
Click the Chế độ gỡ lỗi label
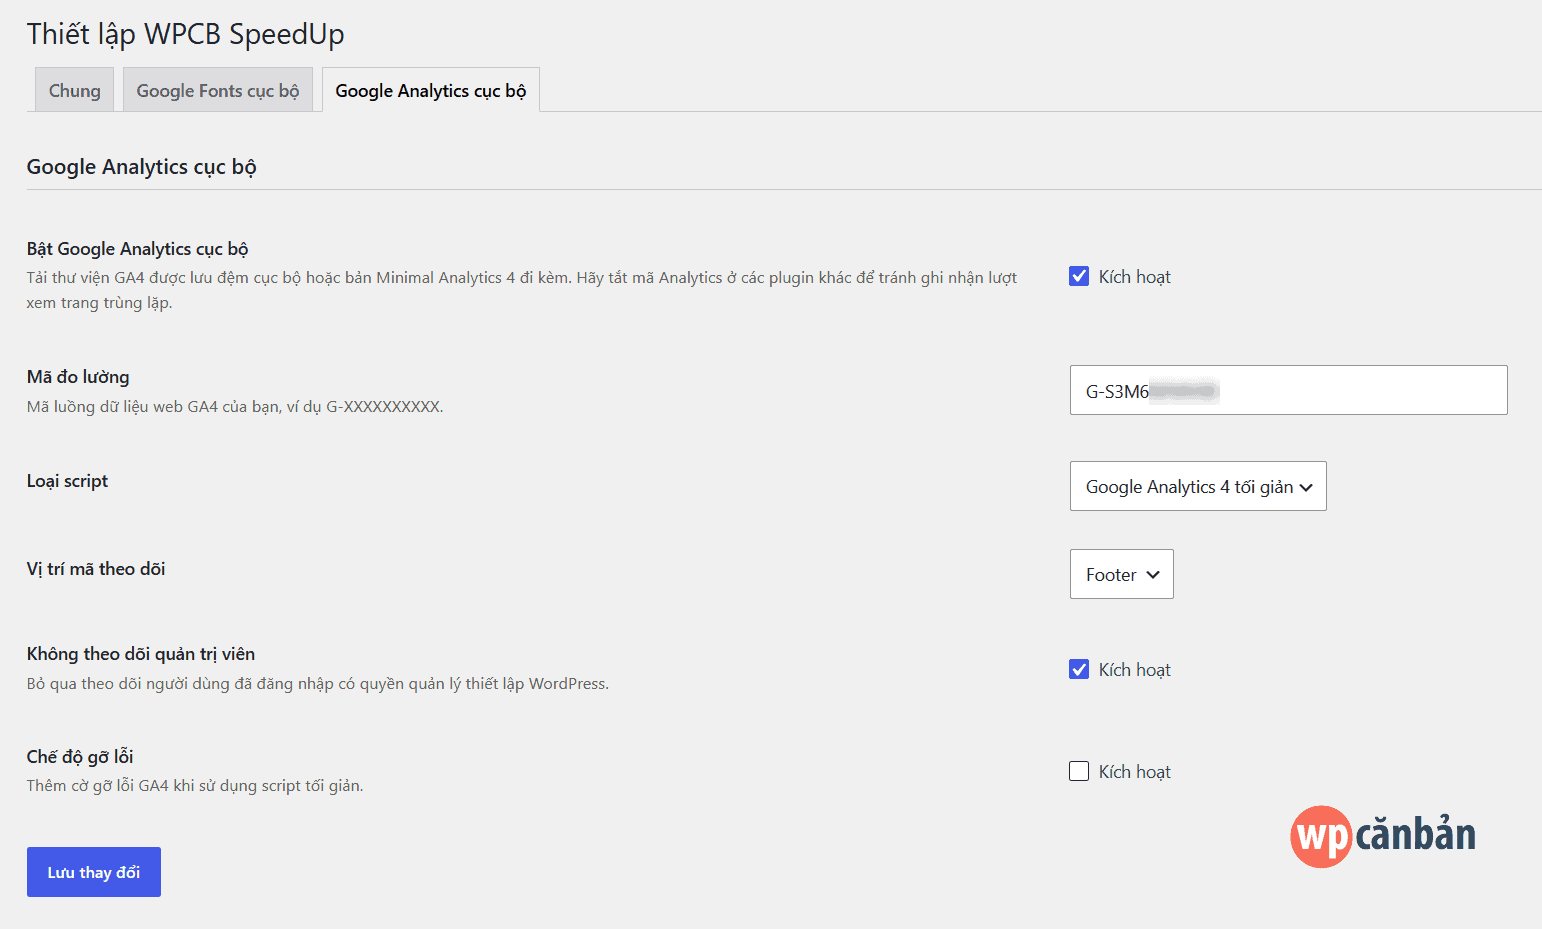[80, 757]
